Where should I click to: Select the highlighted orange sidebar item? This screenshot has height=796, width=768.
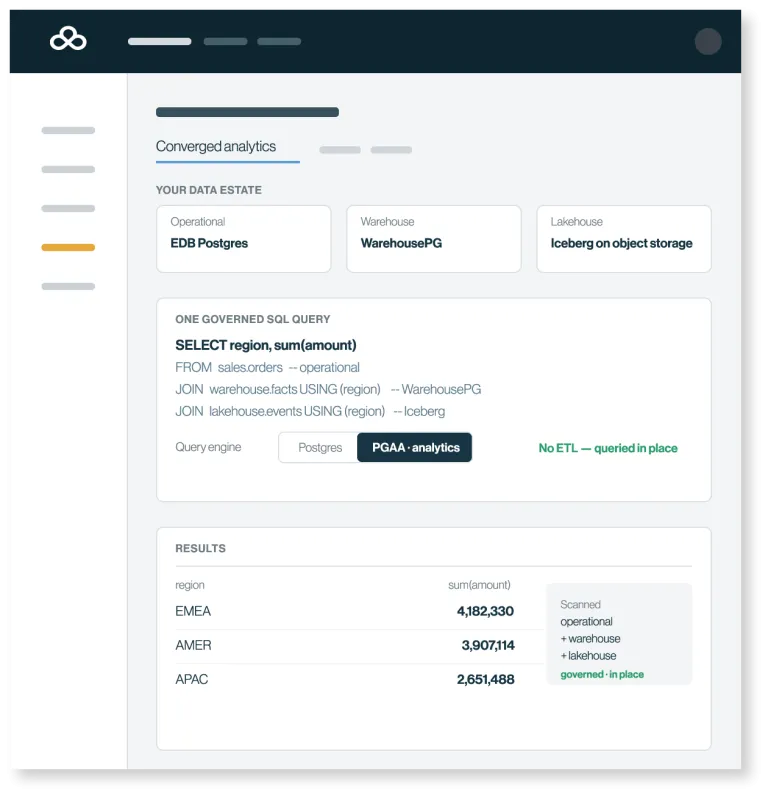pyautogui.click(x=68, y=247)
